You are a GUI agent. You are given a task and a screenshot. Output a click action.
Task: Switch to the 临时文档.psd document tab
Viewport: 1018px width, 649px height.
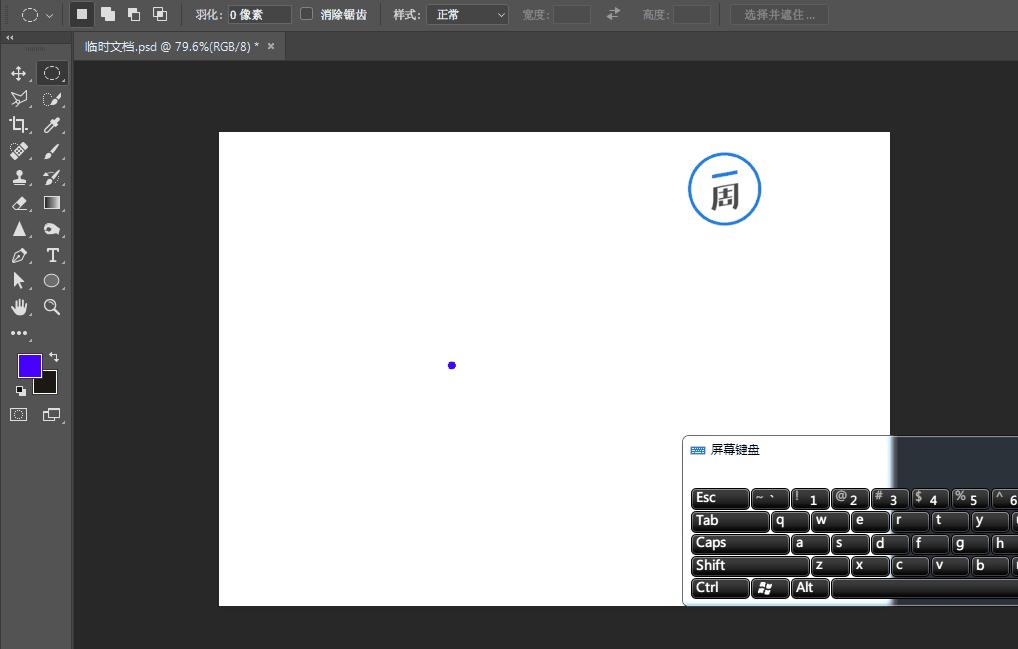[x=171, y=46]
